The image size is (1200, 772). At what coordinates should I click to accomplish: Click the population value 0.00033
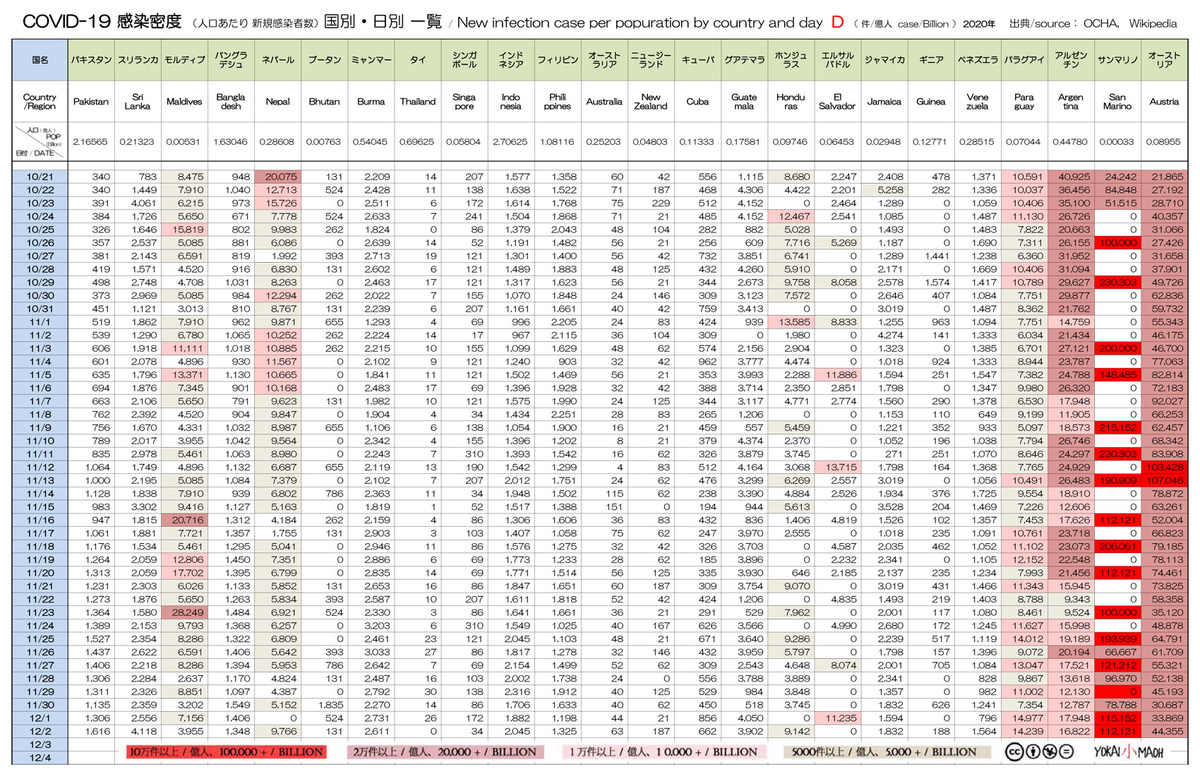[x=1117, y=143]
